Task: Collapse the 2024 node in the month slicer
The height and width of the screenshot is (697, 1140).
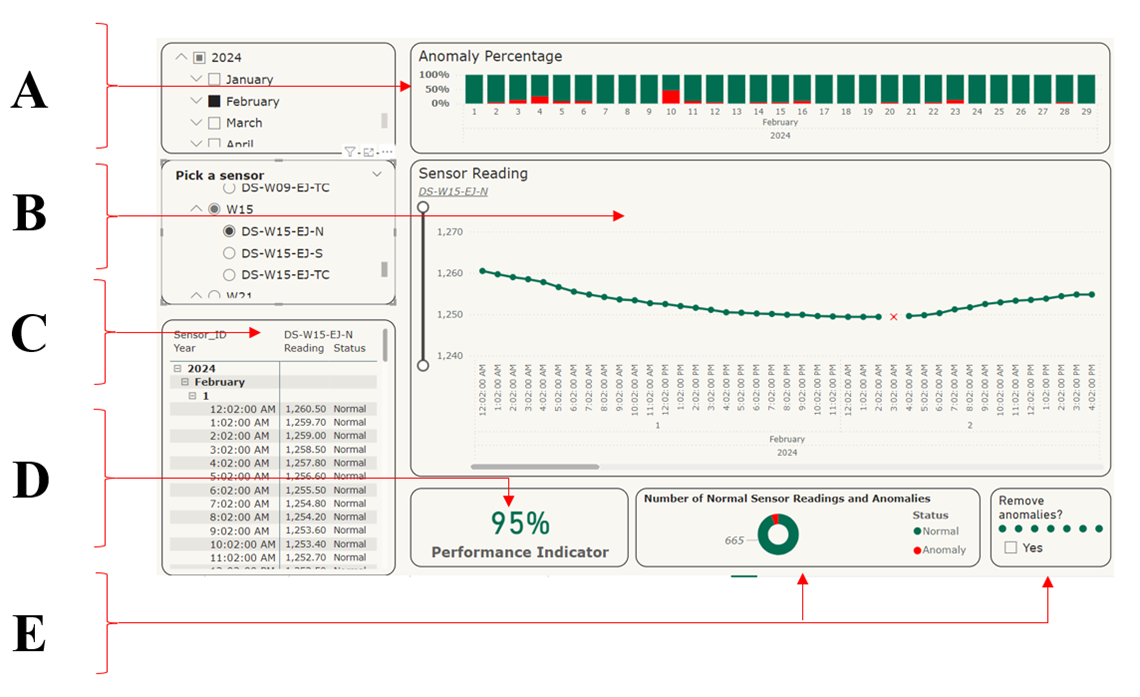Action: pyautogui.click(x=180, y=57)
